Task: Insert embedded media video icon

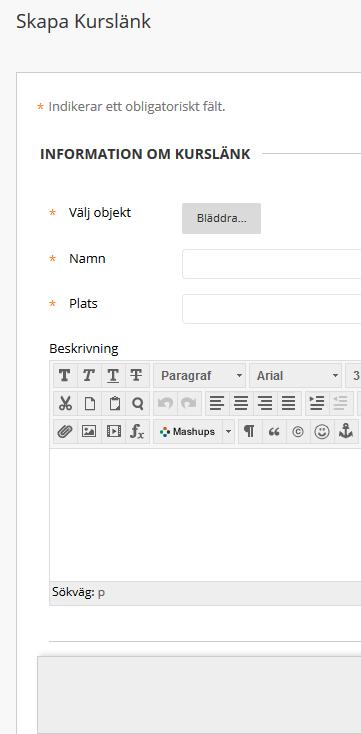Action: (x=113, y=432)
